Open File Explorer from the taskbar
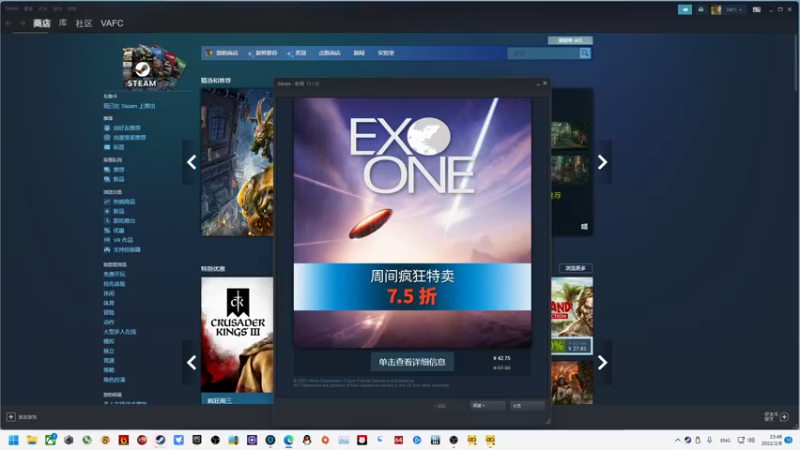 pos(32,440)
